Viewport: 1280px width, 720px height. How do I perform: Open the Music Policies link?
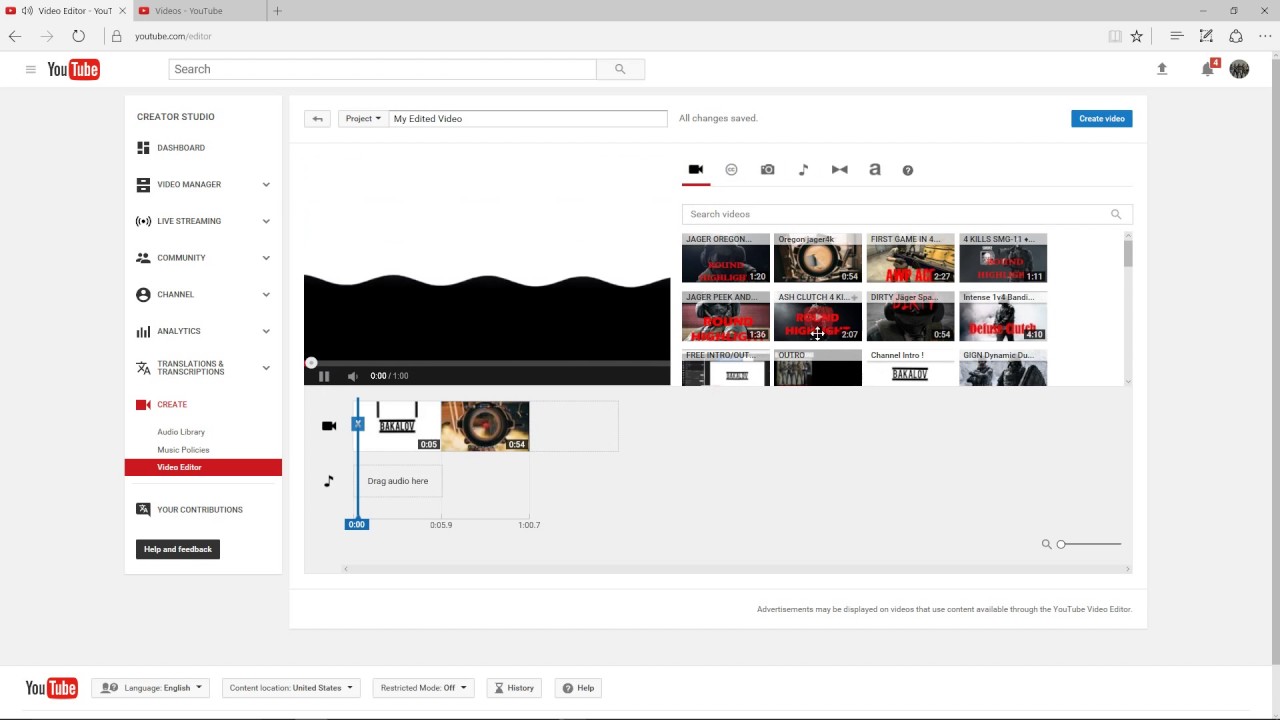(183, 450)
